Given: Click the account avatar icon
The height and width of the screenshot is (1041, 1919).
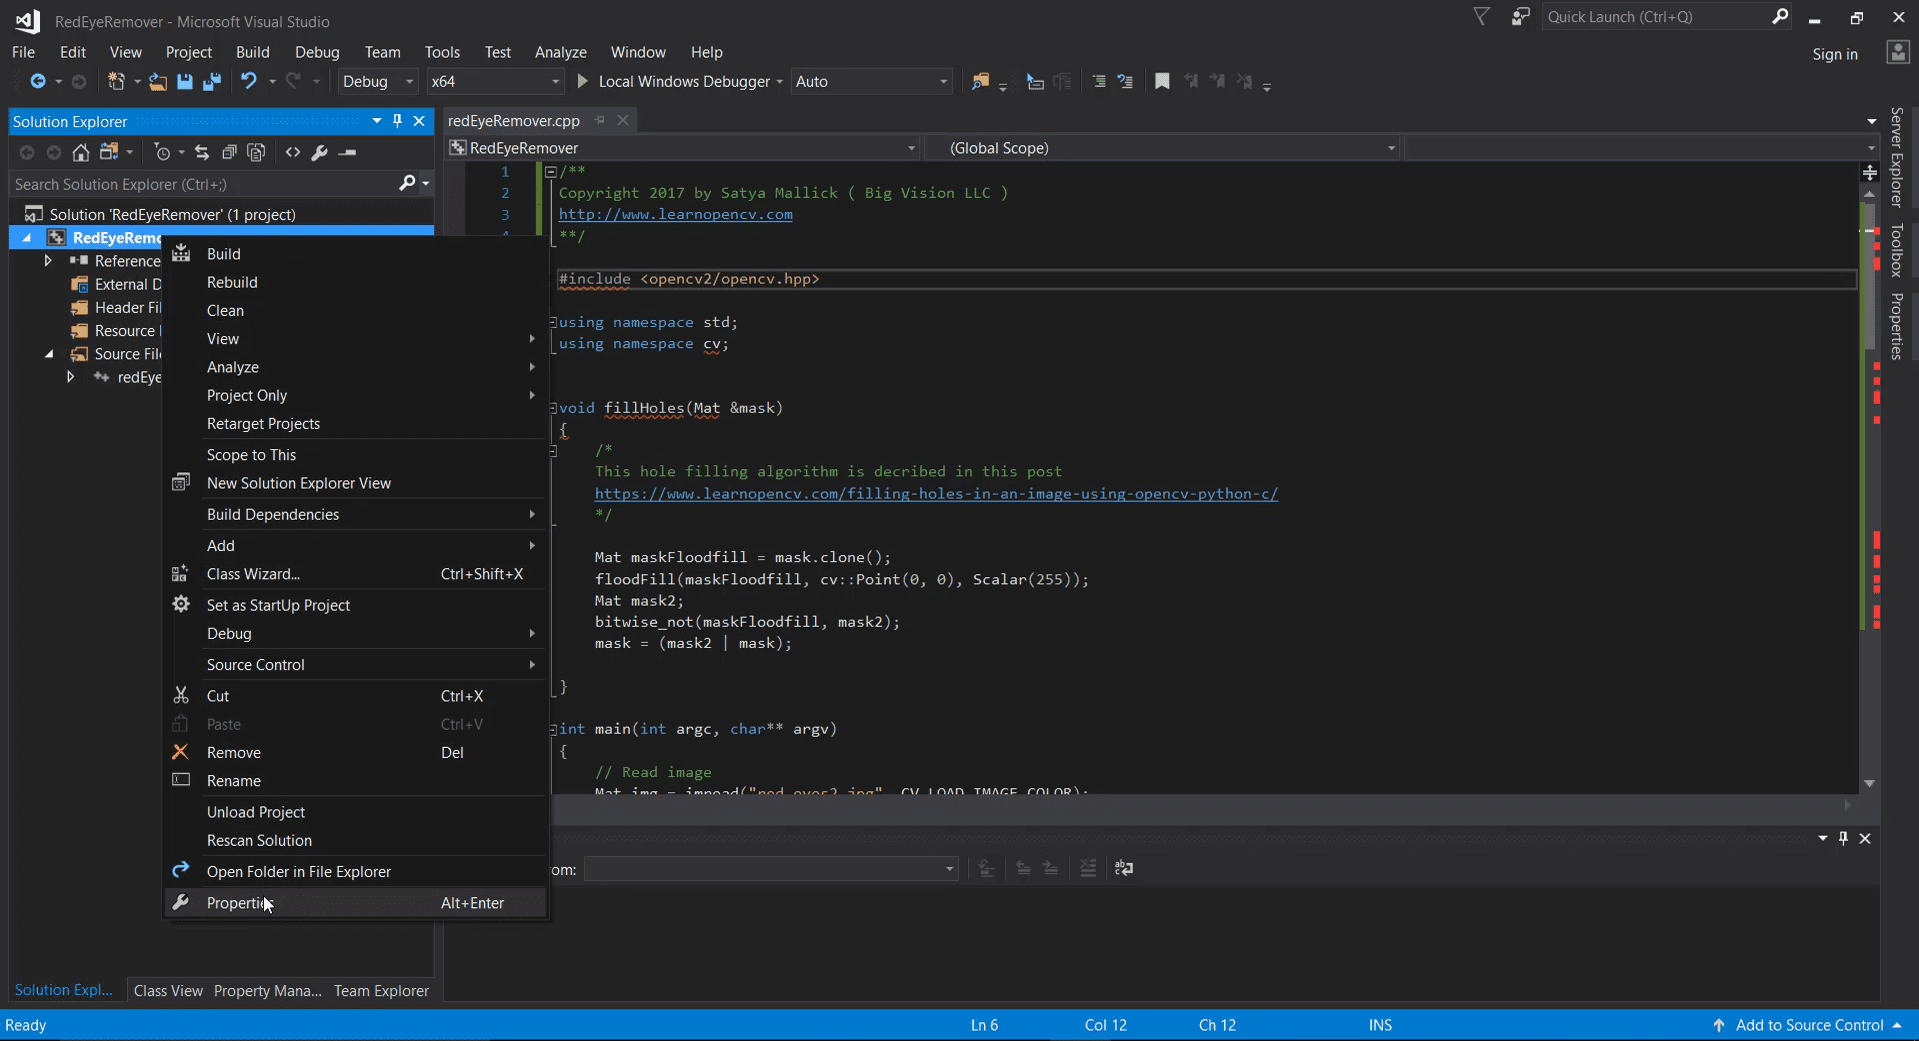Looking at the screenshot, I should point(1898,53).
